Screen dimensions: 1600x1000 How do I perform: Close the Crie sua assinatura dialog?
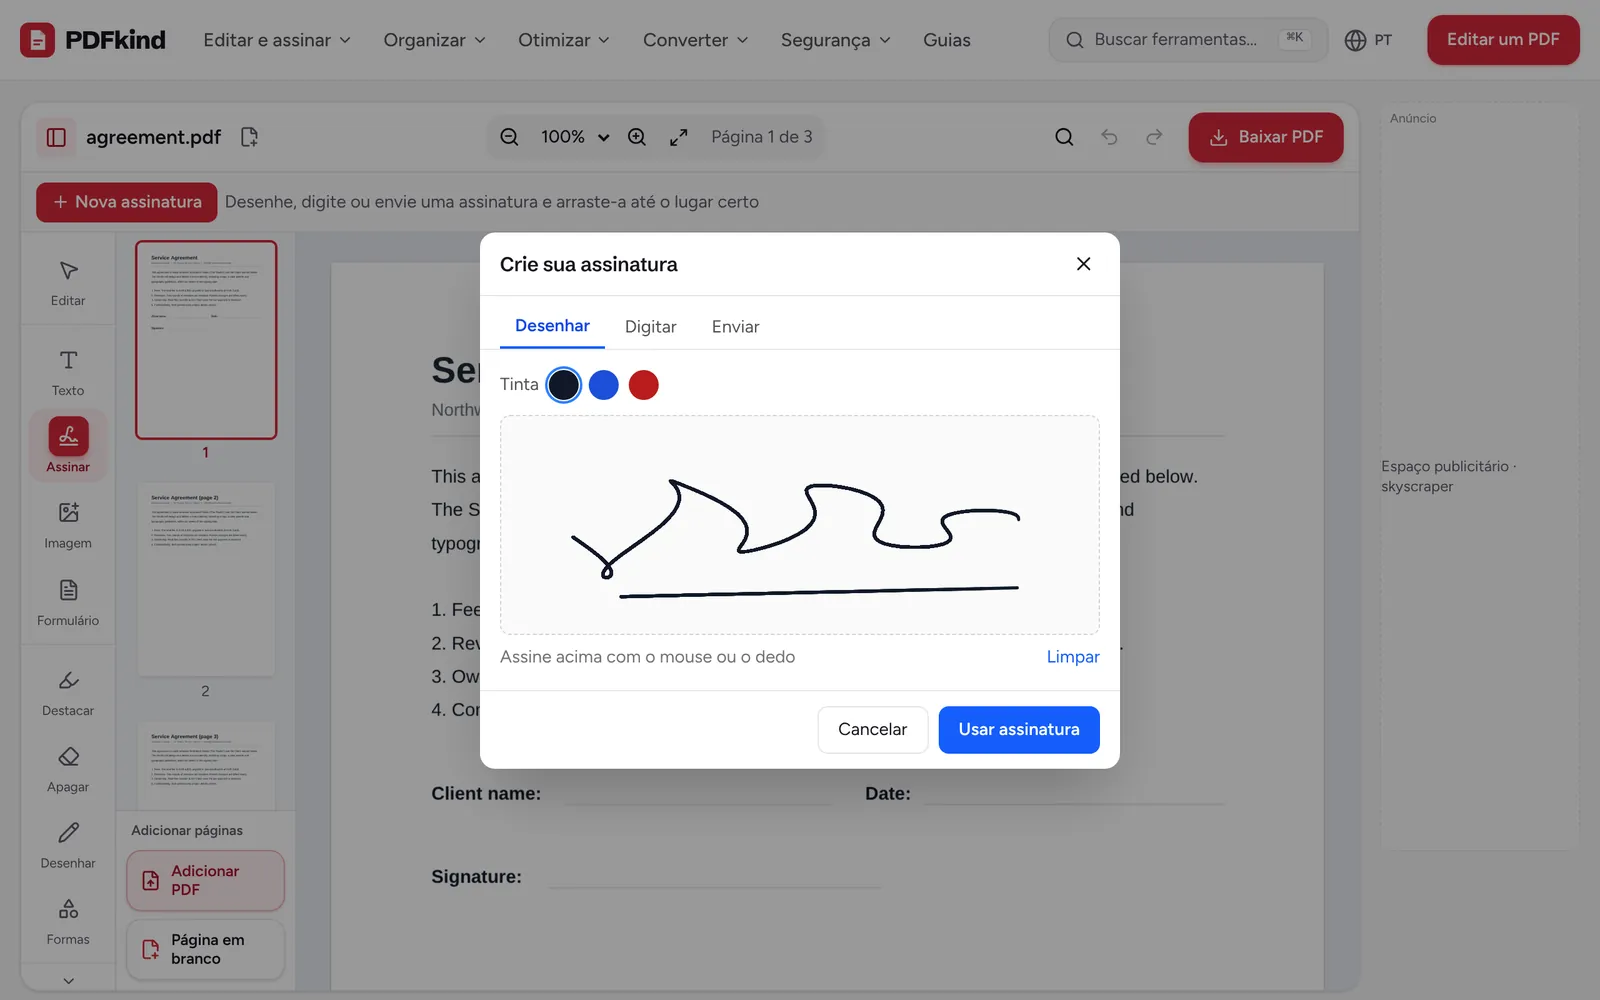pos(1083,264)
